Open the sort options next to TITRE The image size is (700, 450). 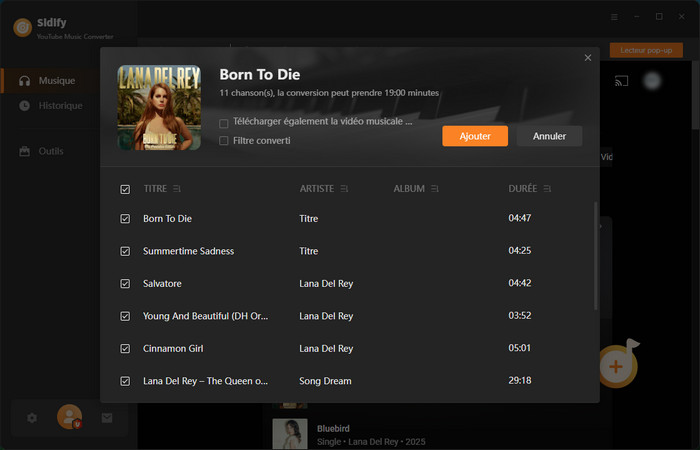[177, 189]
